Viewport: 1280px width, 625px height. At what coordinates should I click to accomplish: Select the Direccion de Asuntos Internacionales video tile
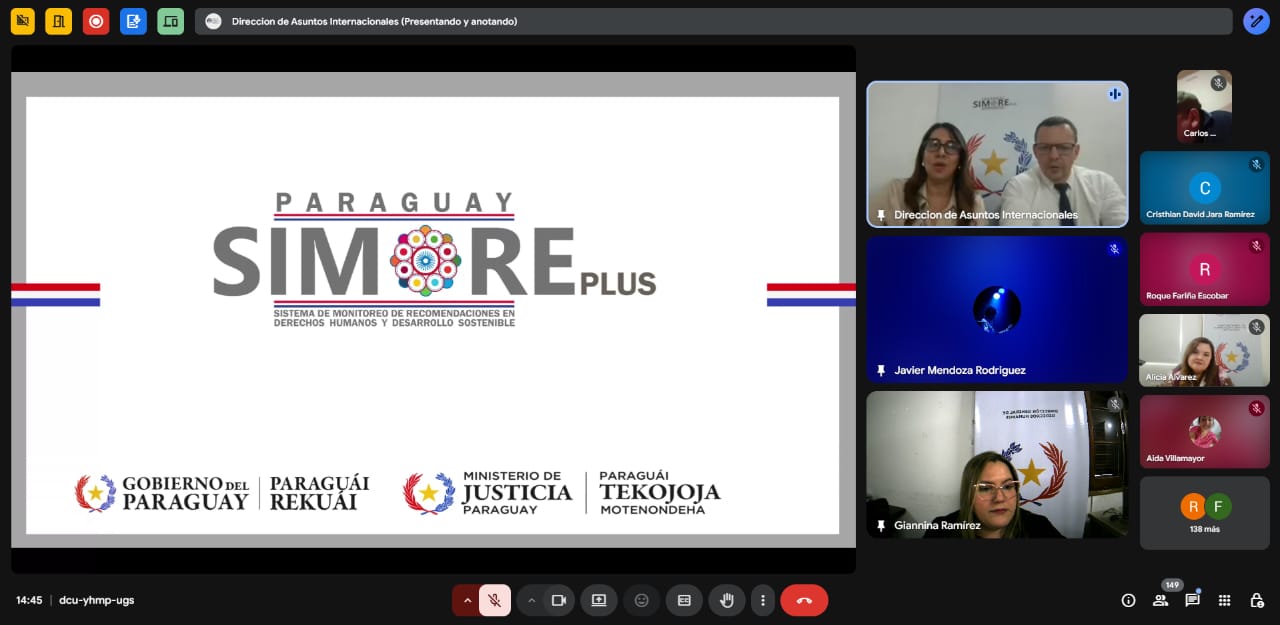pos(997,154)
